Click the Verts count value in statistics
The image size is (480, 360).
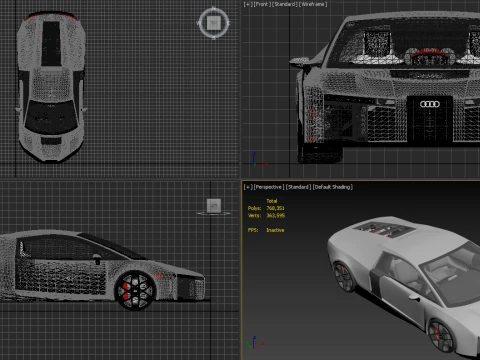tap(276, 216)
